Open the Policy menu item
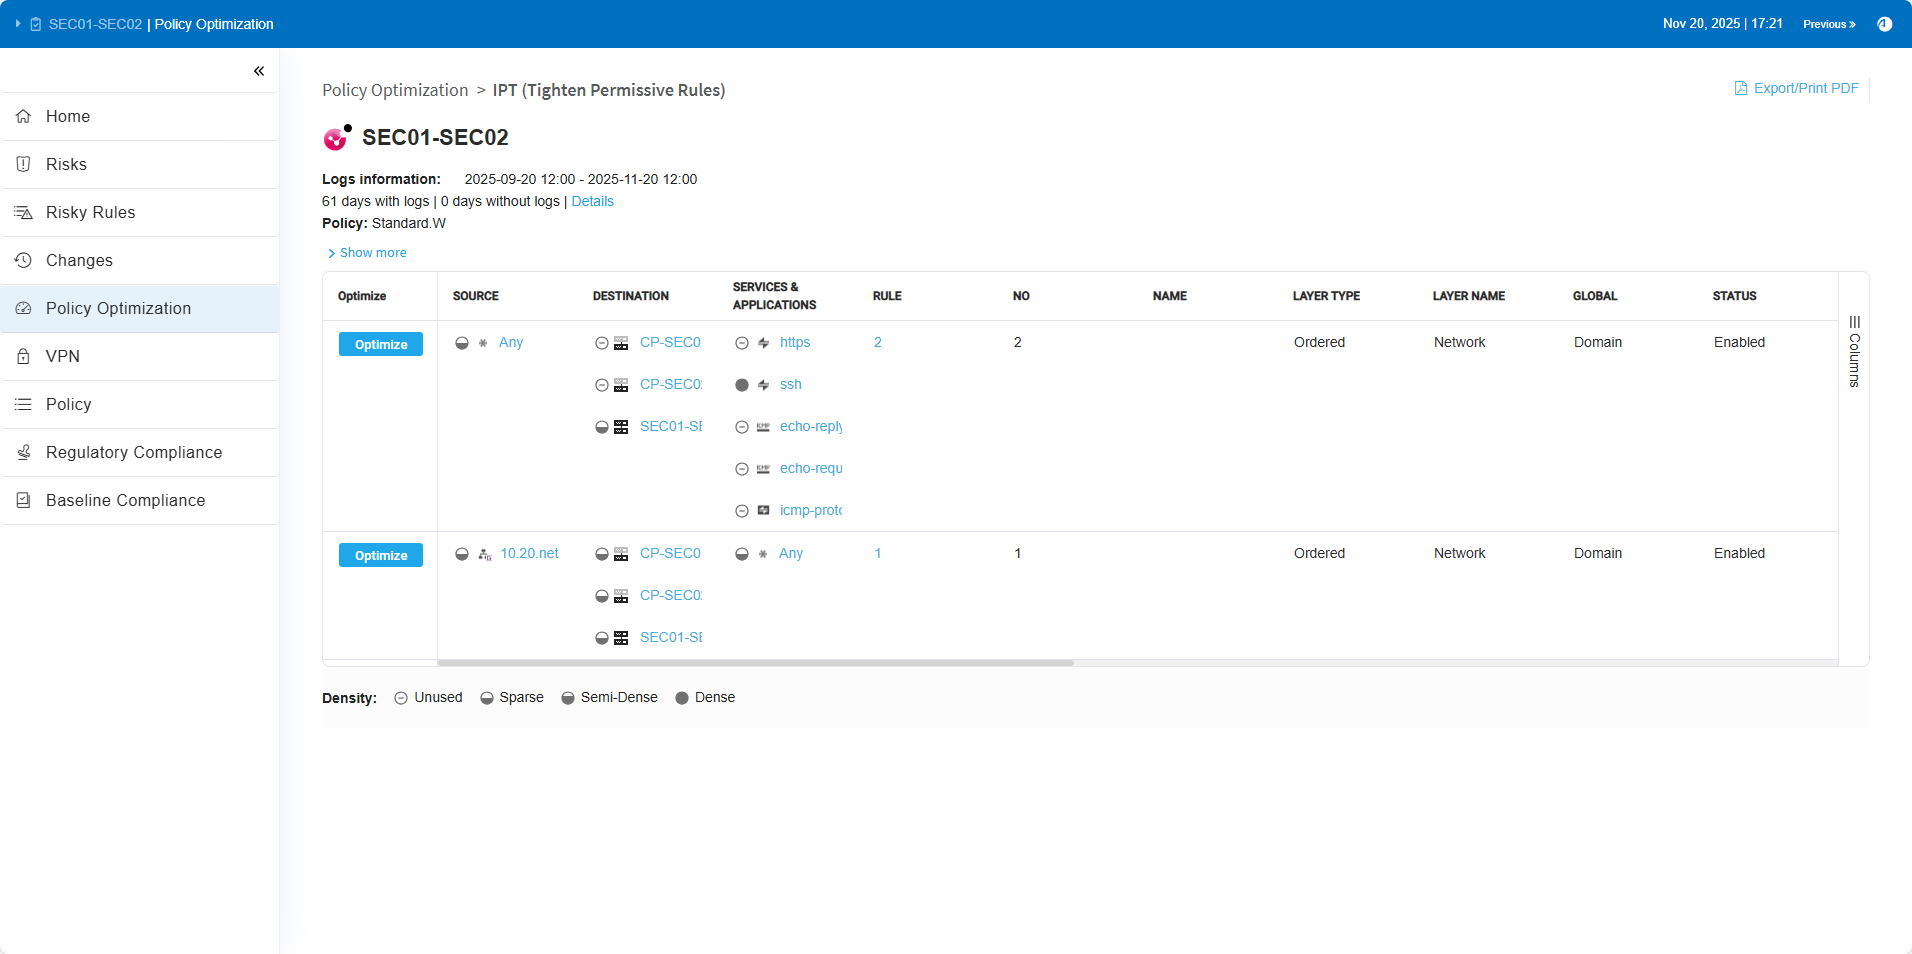The image size is (1912, 954). (x=68, y=404)
